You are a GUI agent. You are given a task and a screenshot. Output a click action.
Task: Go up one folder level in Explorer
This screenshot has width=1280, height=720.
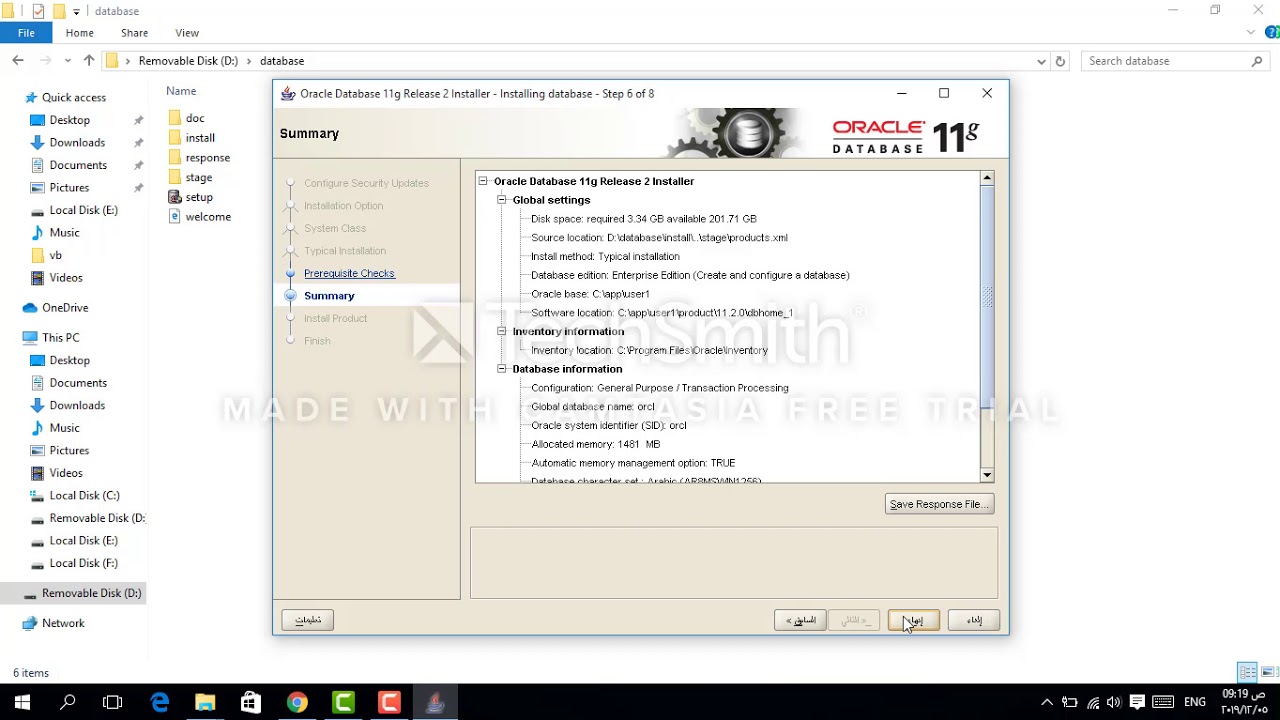(89, 61)
